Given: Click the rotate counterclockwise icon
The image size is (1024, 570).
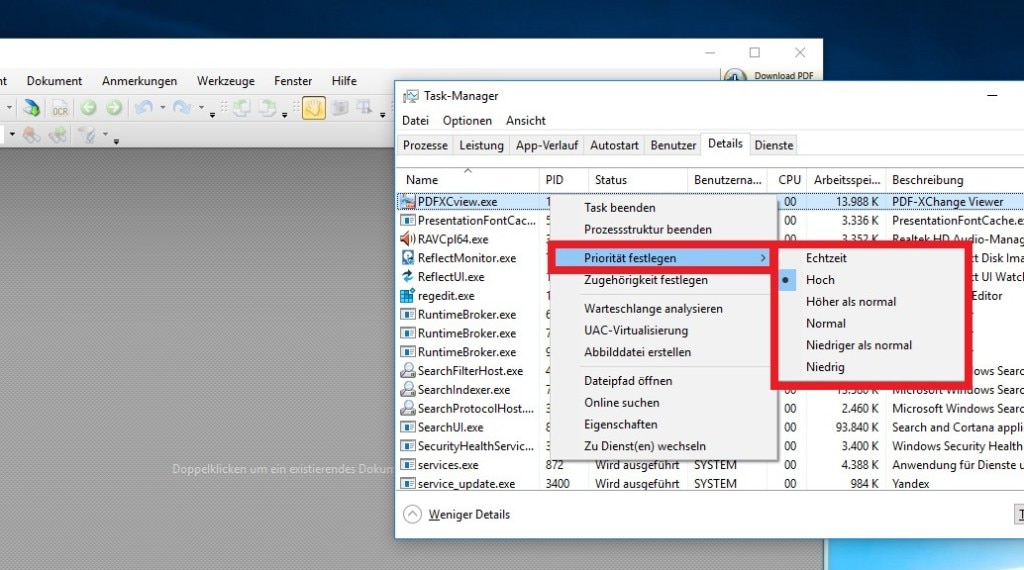Looking at the screenshot, I should coord(242,108).
